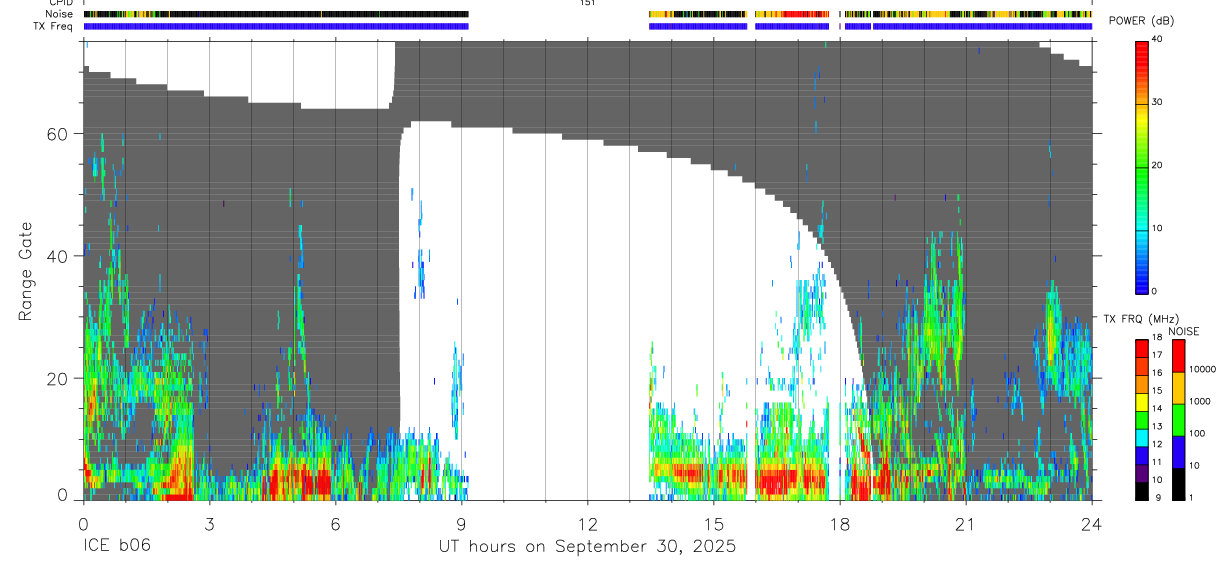Viewport: 1228px width, 567px height.
Task: Click x-axis tick label "12"
Action: [x=587, y=524]
